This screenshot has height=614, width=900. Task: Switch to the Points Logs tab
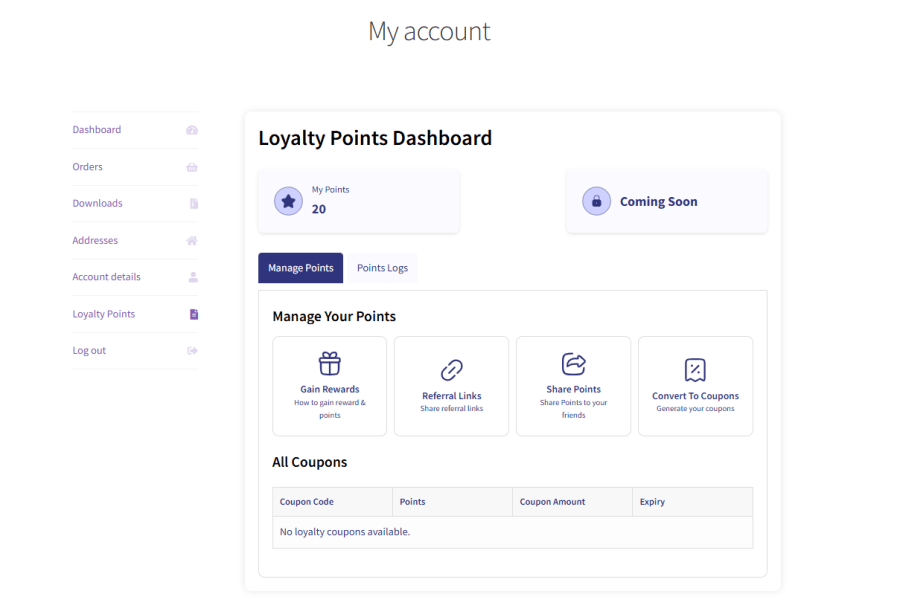coord(382,267)
